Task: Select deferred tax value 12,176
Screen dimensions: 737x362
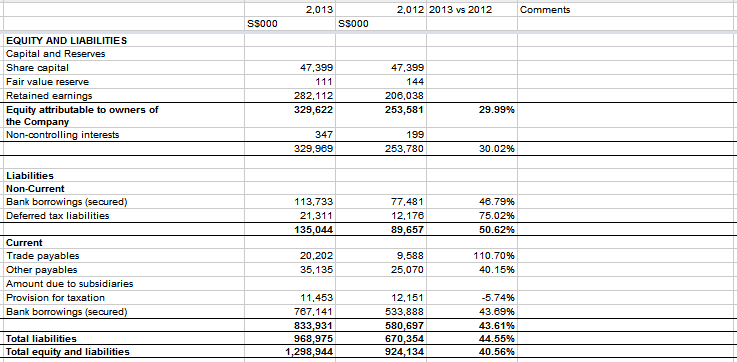Action: coord(381,216)
